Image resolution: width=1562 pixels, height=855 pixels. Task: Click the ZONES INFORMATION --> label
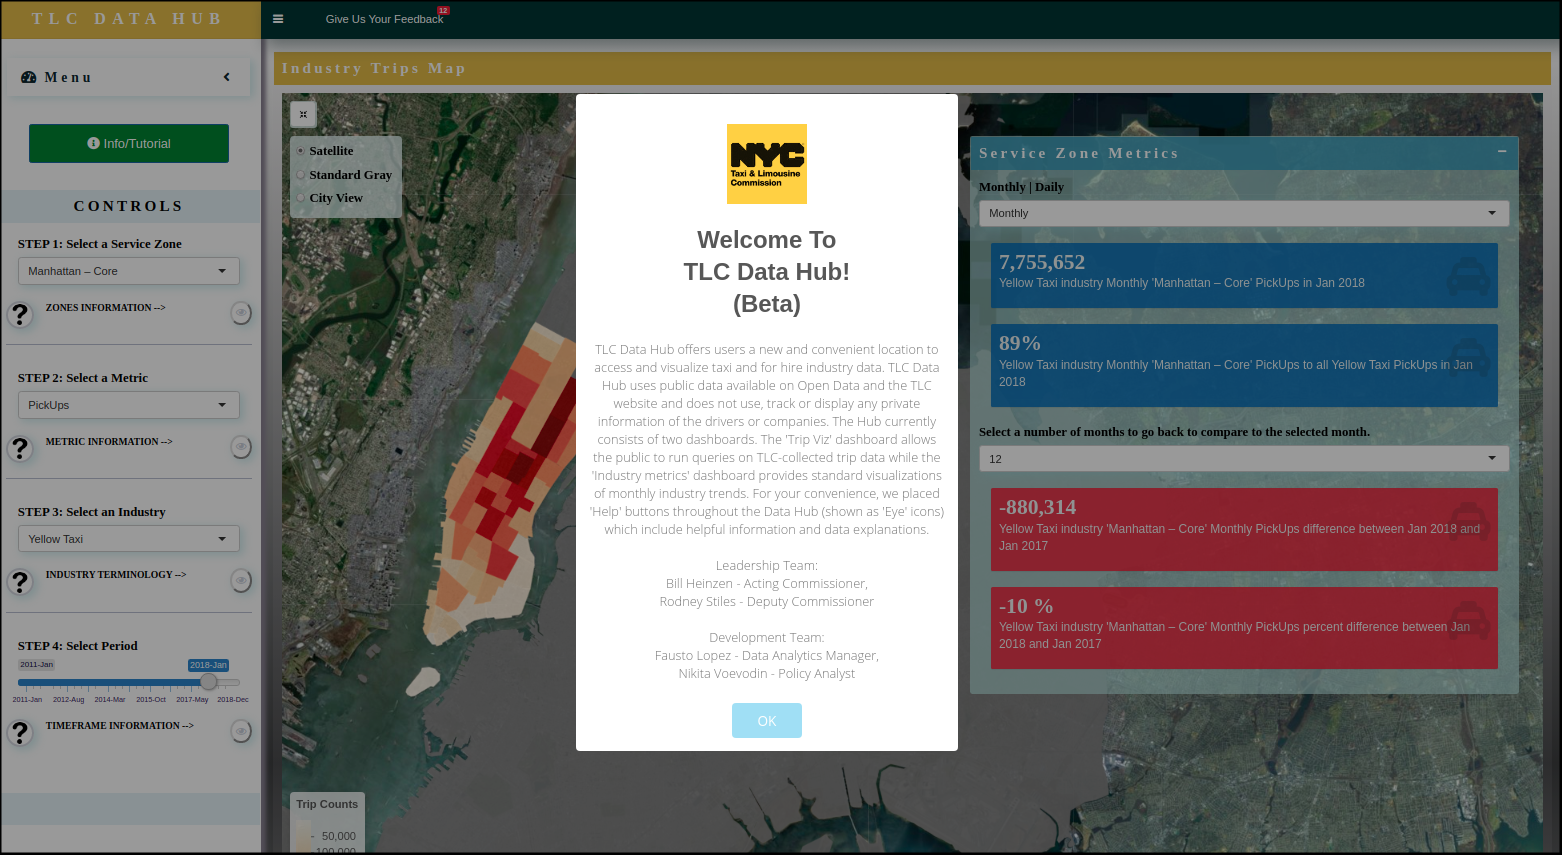point(105,308)
